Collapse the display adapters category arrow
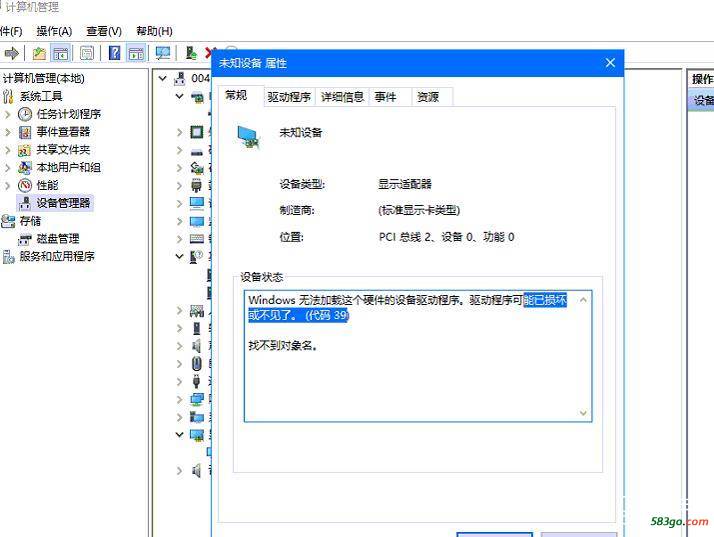Screen dimensions: 714x537 pos(179,435)
